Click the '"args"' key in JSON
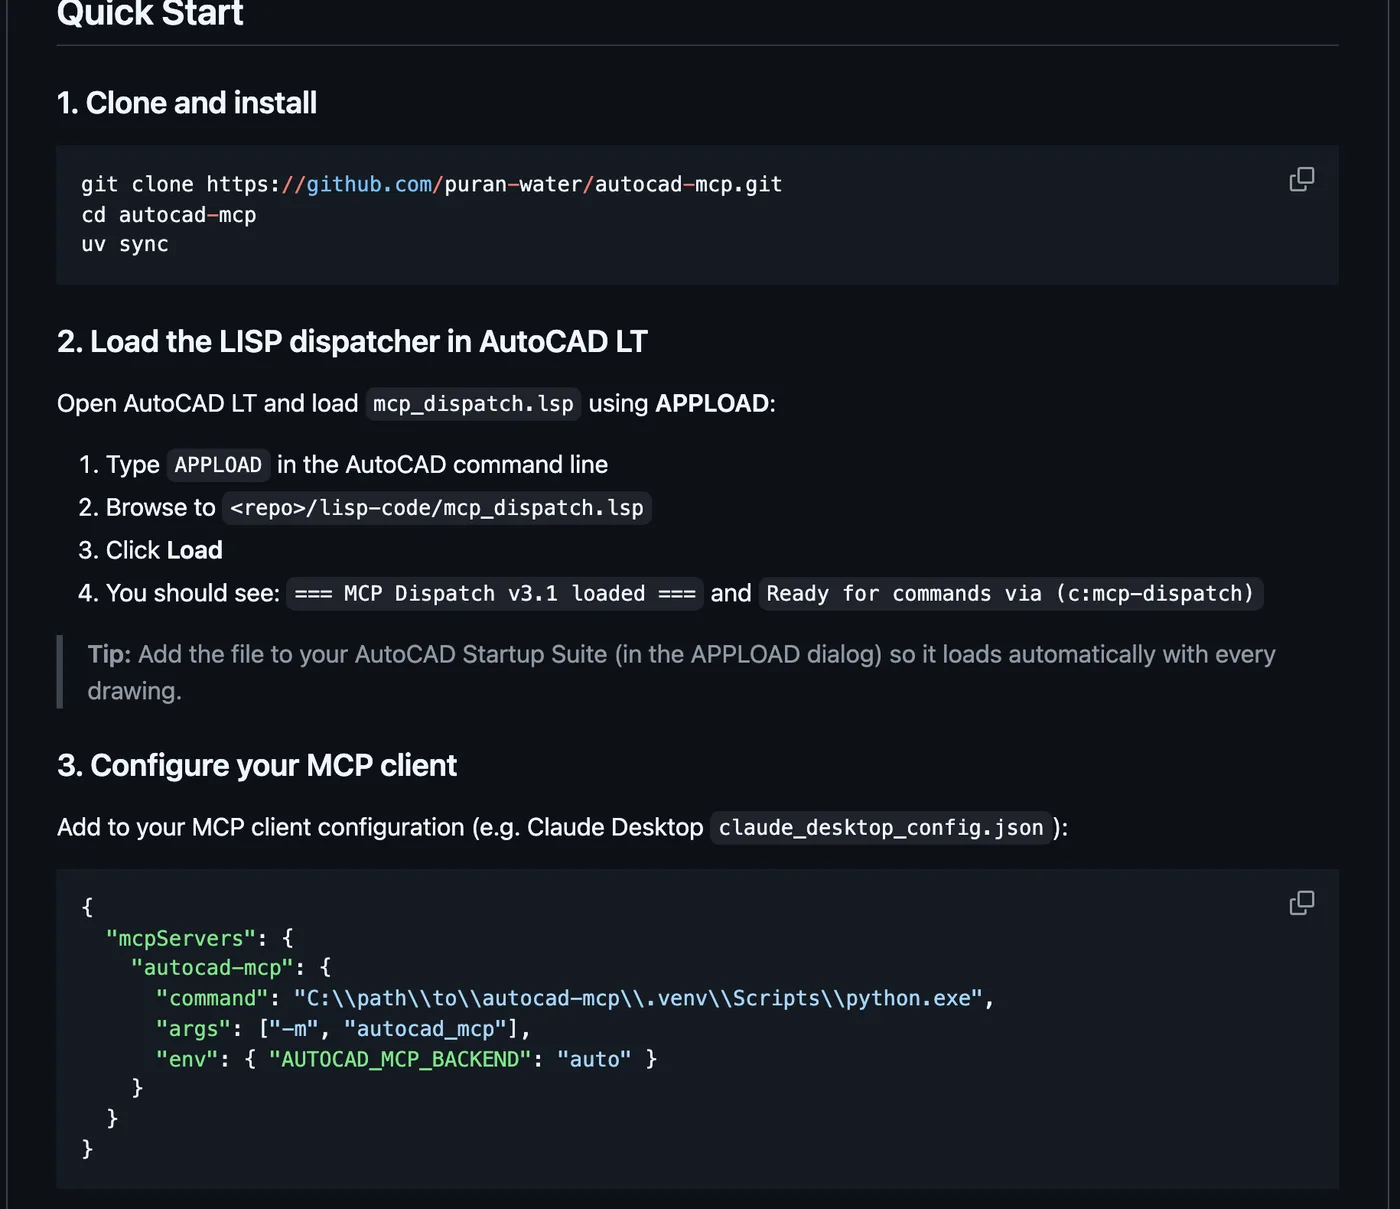Viewport: 1400px width, 1209px height. pos(194,1029)
